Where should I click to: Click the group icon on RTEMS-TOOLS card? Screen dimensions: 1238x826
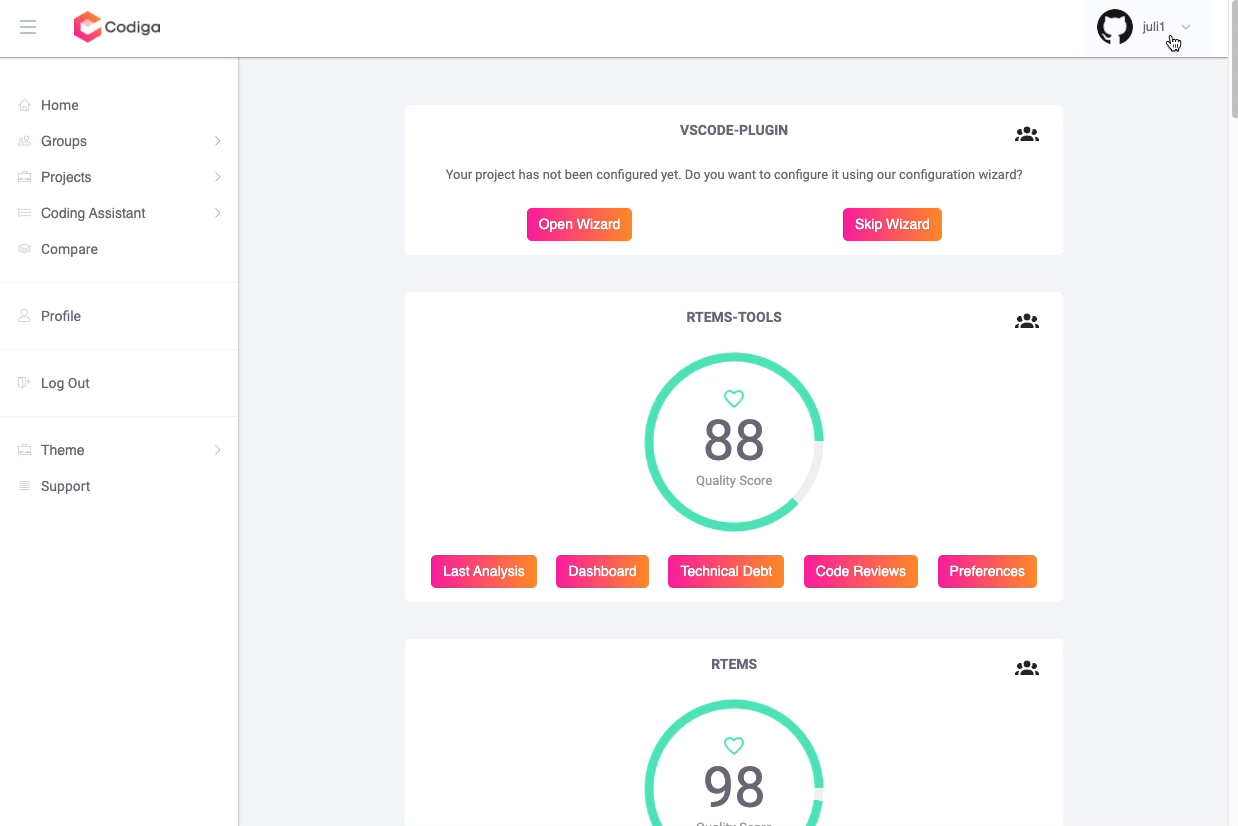tap(1027, 321)
